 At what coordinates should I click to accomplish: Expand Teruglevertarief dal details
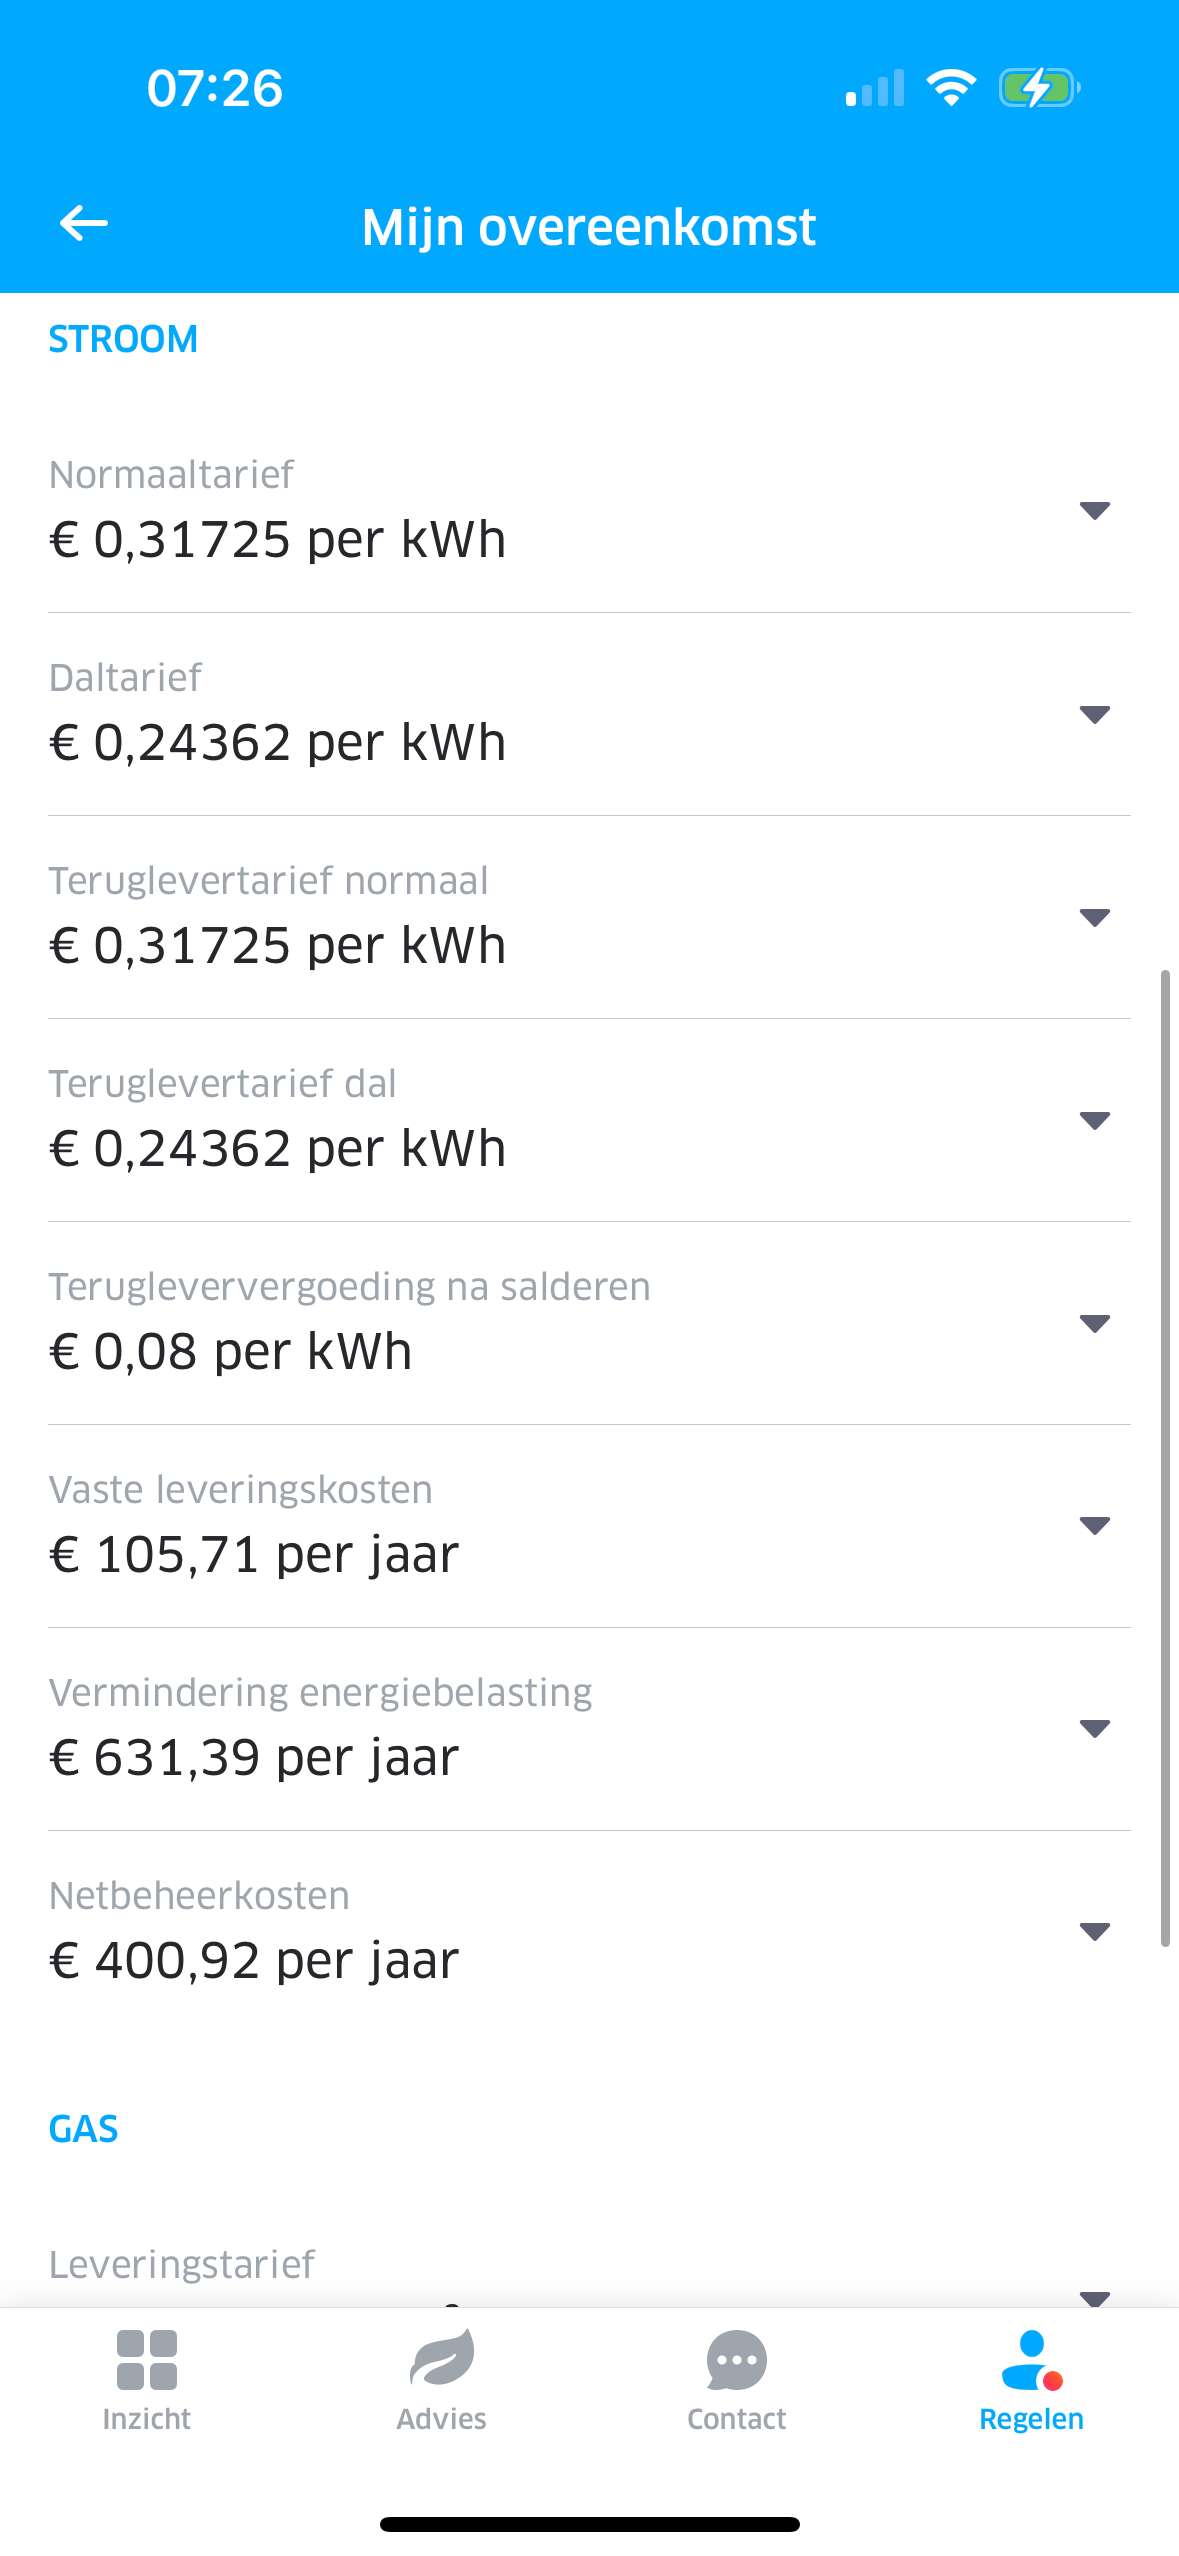[1095, 1120]
